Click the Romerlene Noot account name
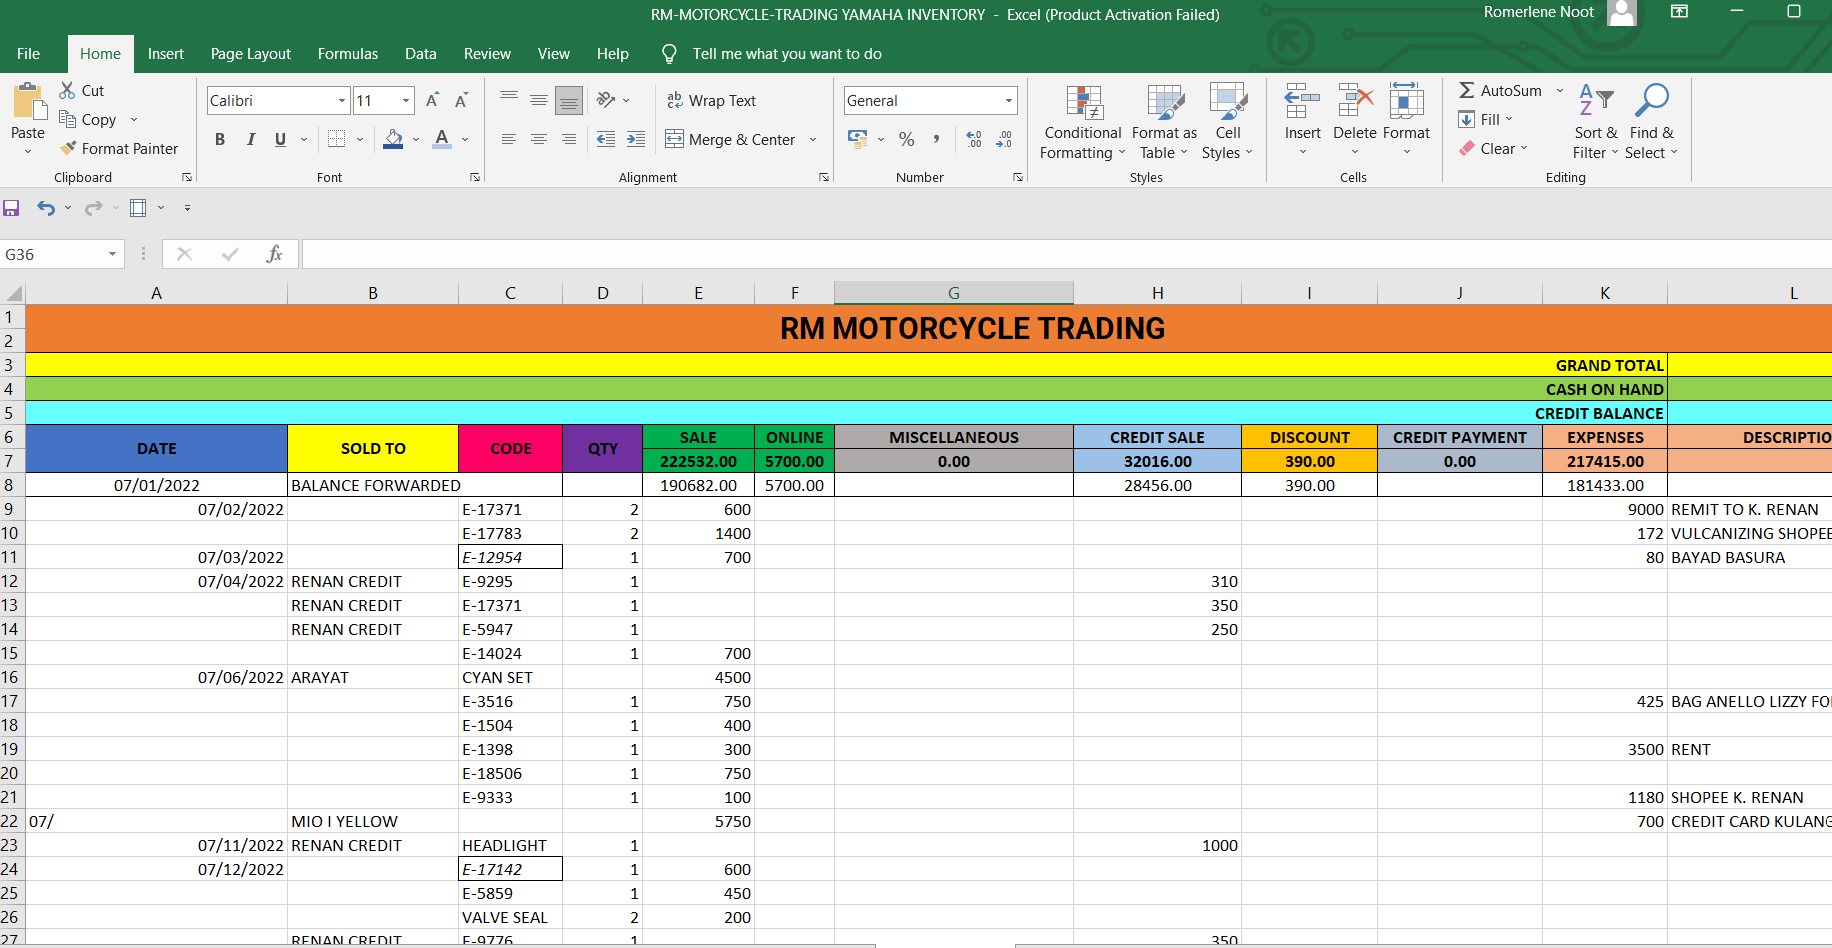The image size is (1832, 948). (x=1538, y=12)
